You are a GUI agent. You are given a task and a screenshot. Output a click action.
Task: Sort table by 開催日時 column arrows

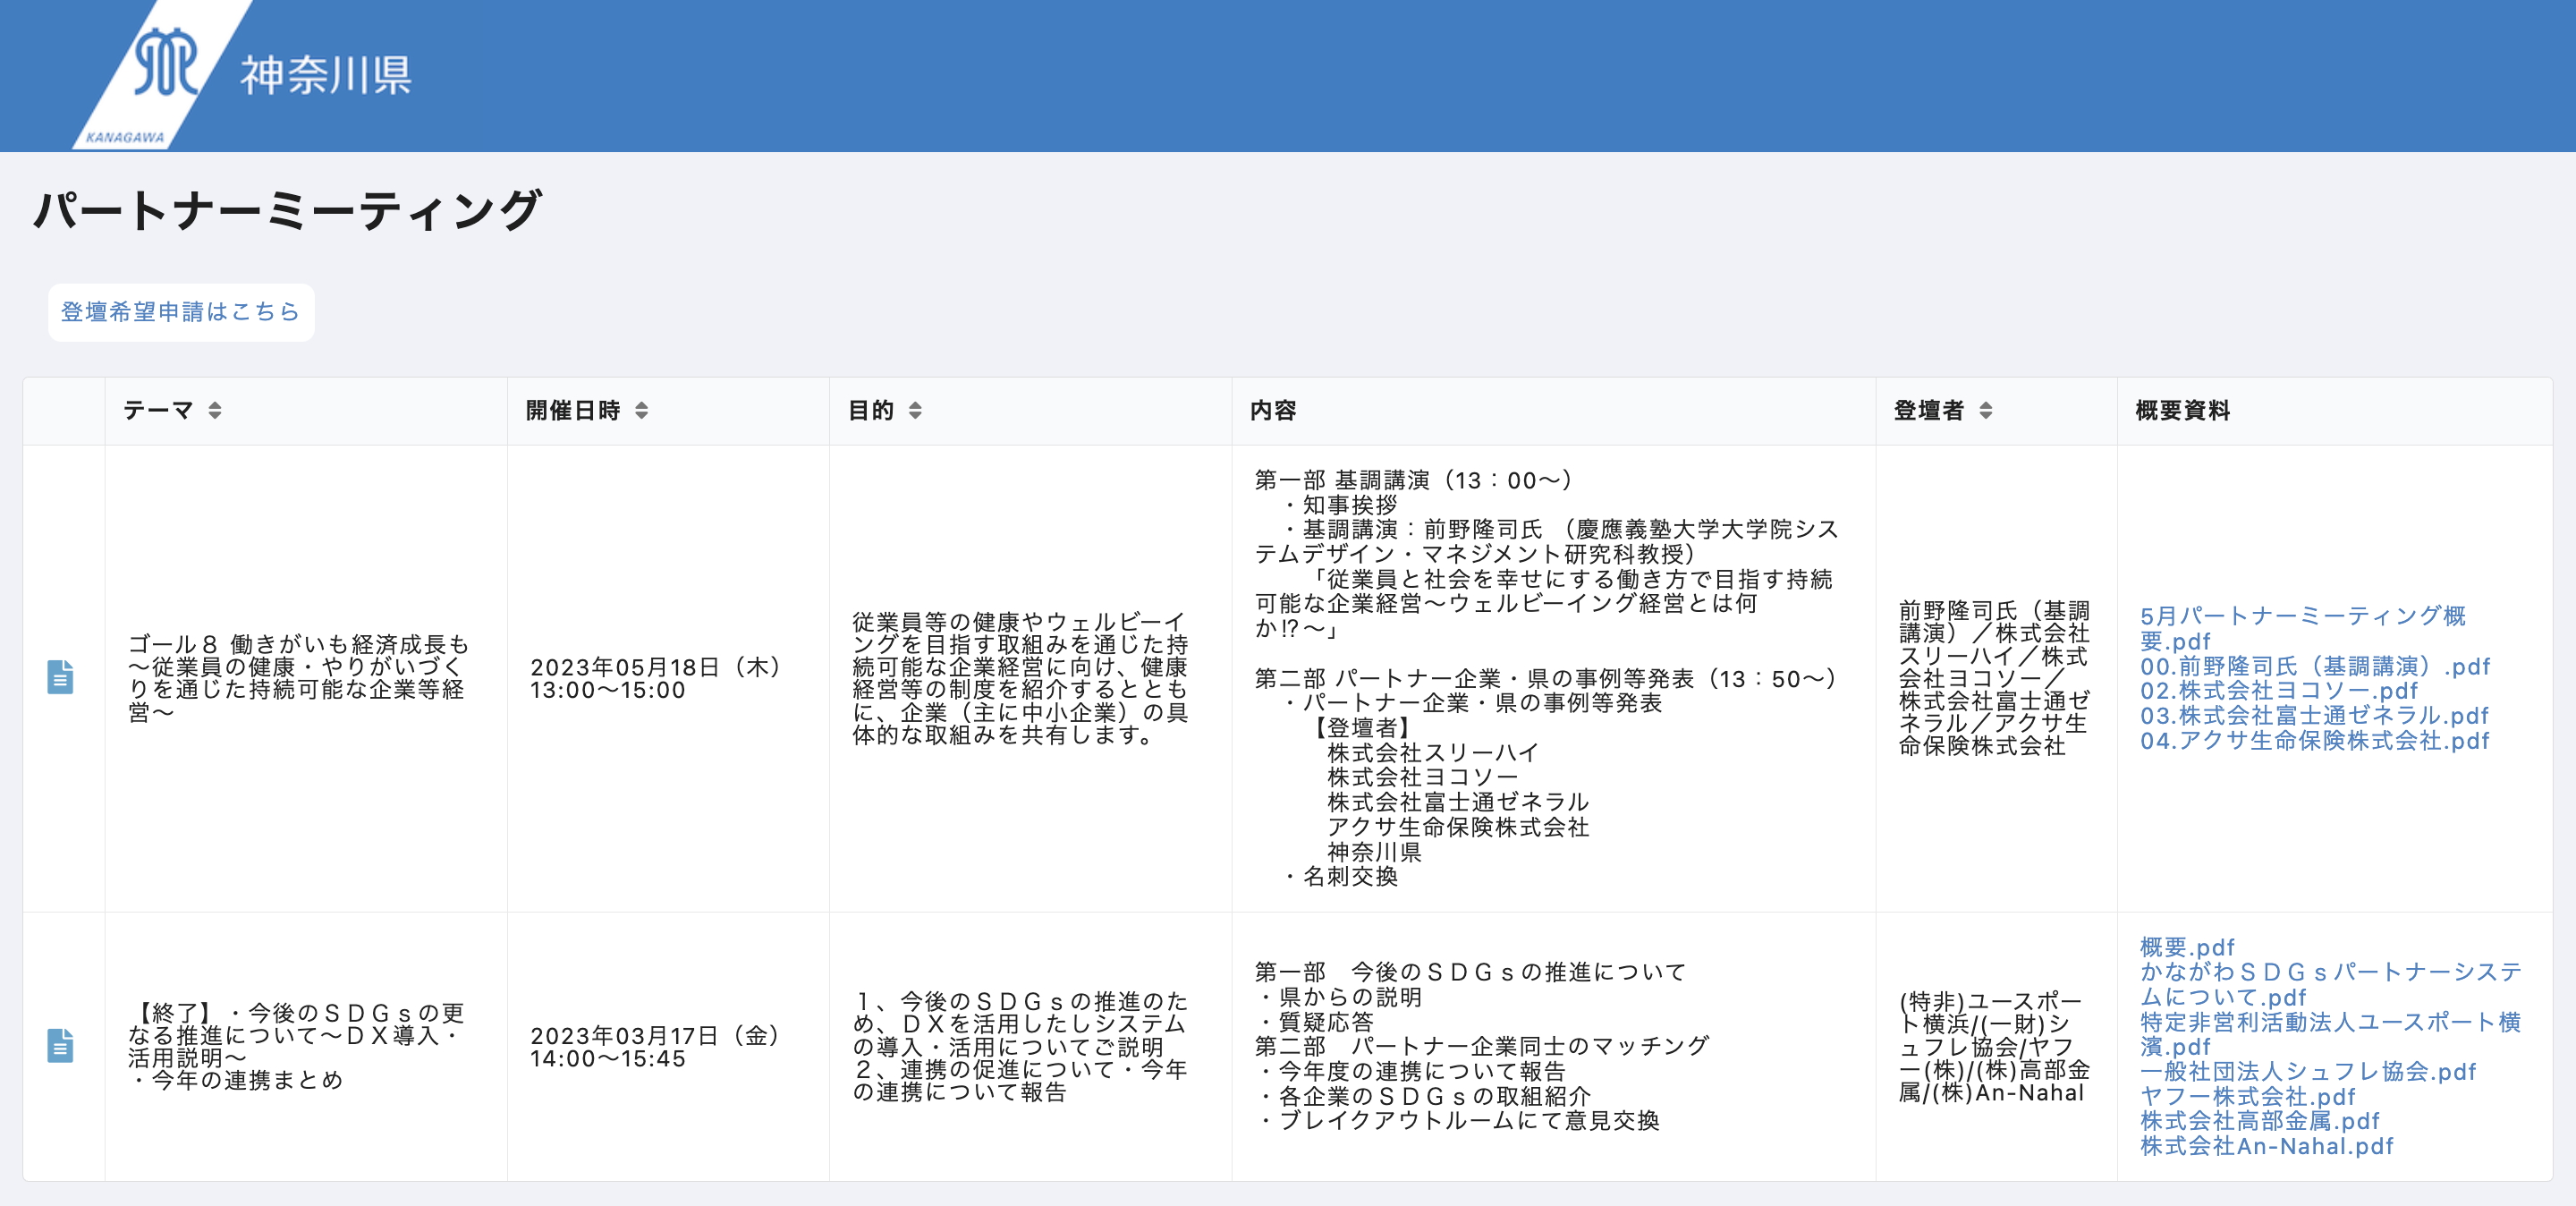[641, 410]
